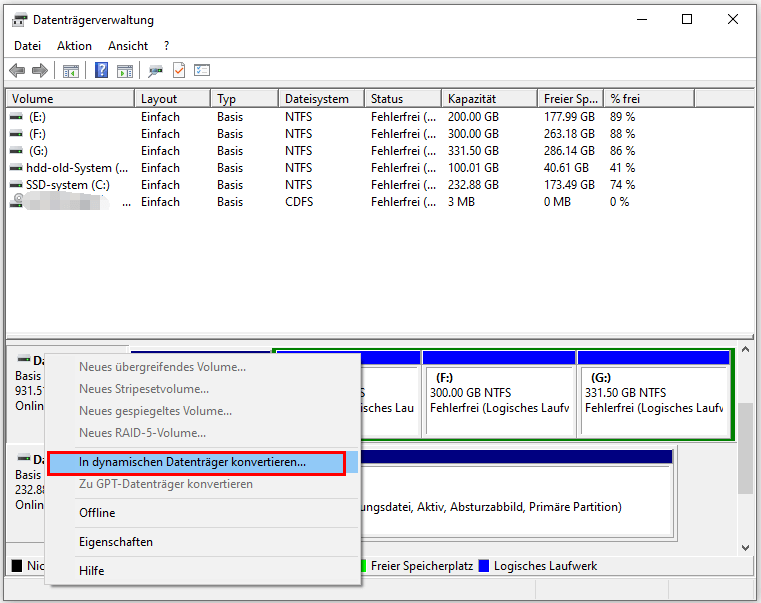Select the SSD-system (C:) volume icon

(x=17, y=185)
